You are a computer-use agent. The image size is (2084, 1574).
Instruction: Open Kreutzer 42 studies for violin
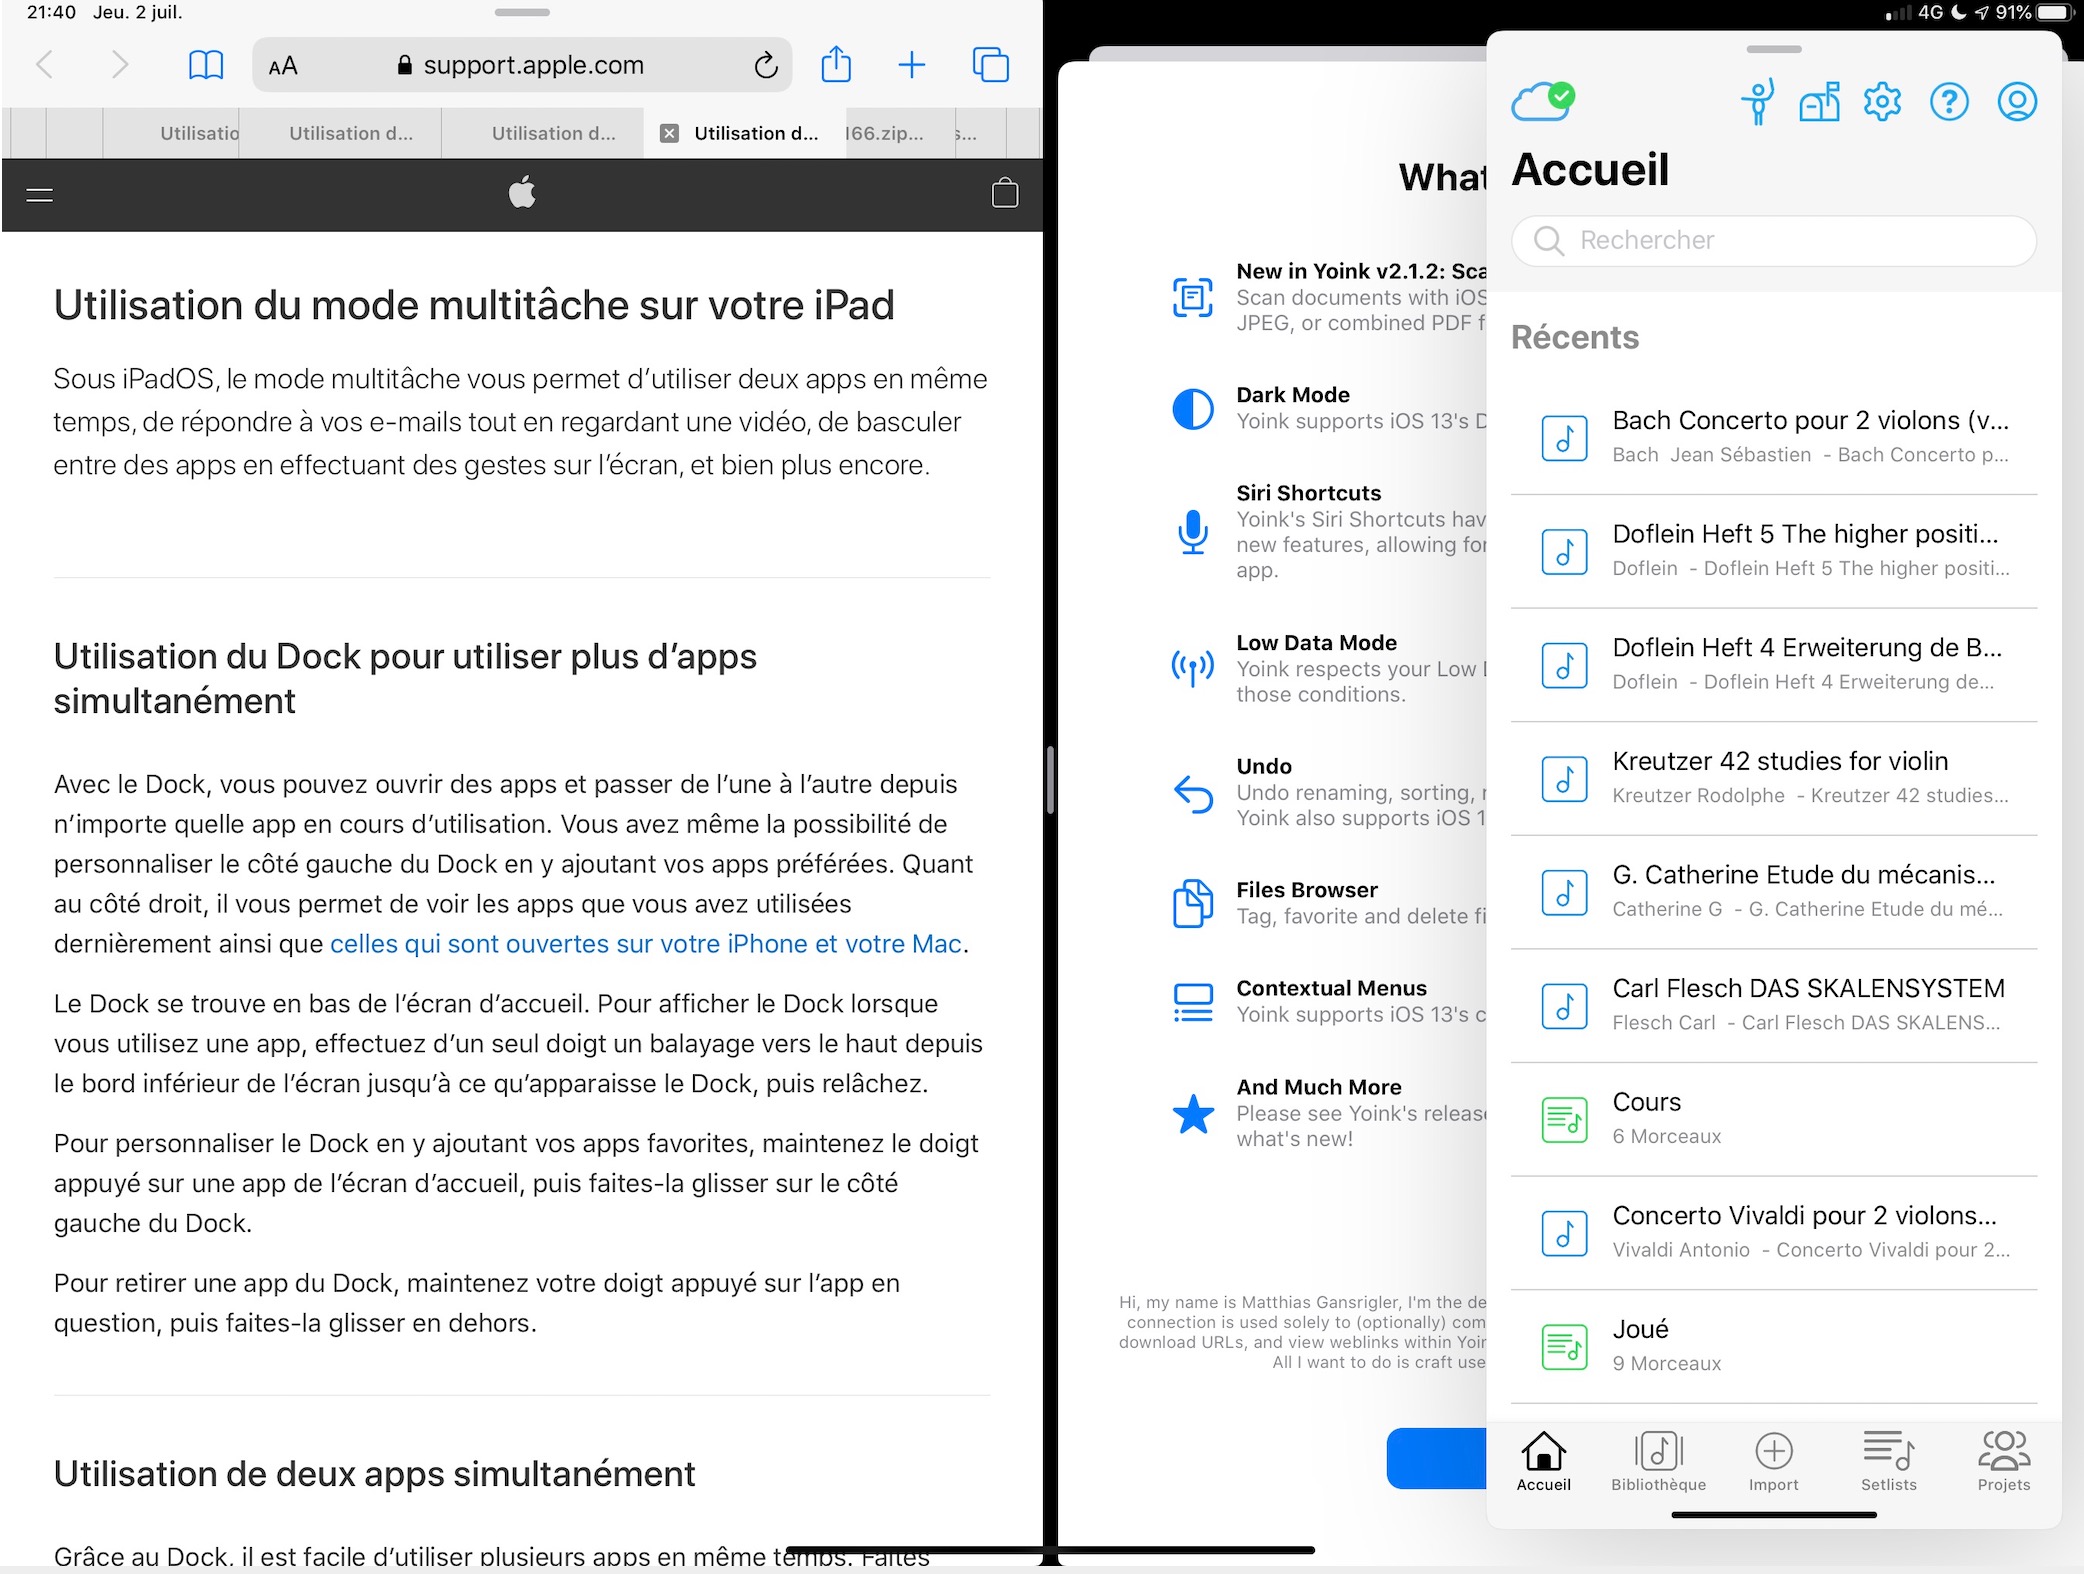1774,778
